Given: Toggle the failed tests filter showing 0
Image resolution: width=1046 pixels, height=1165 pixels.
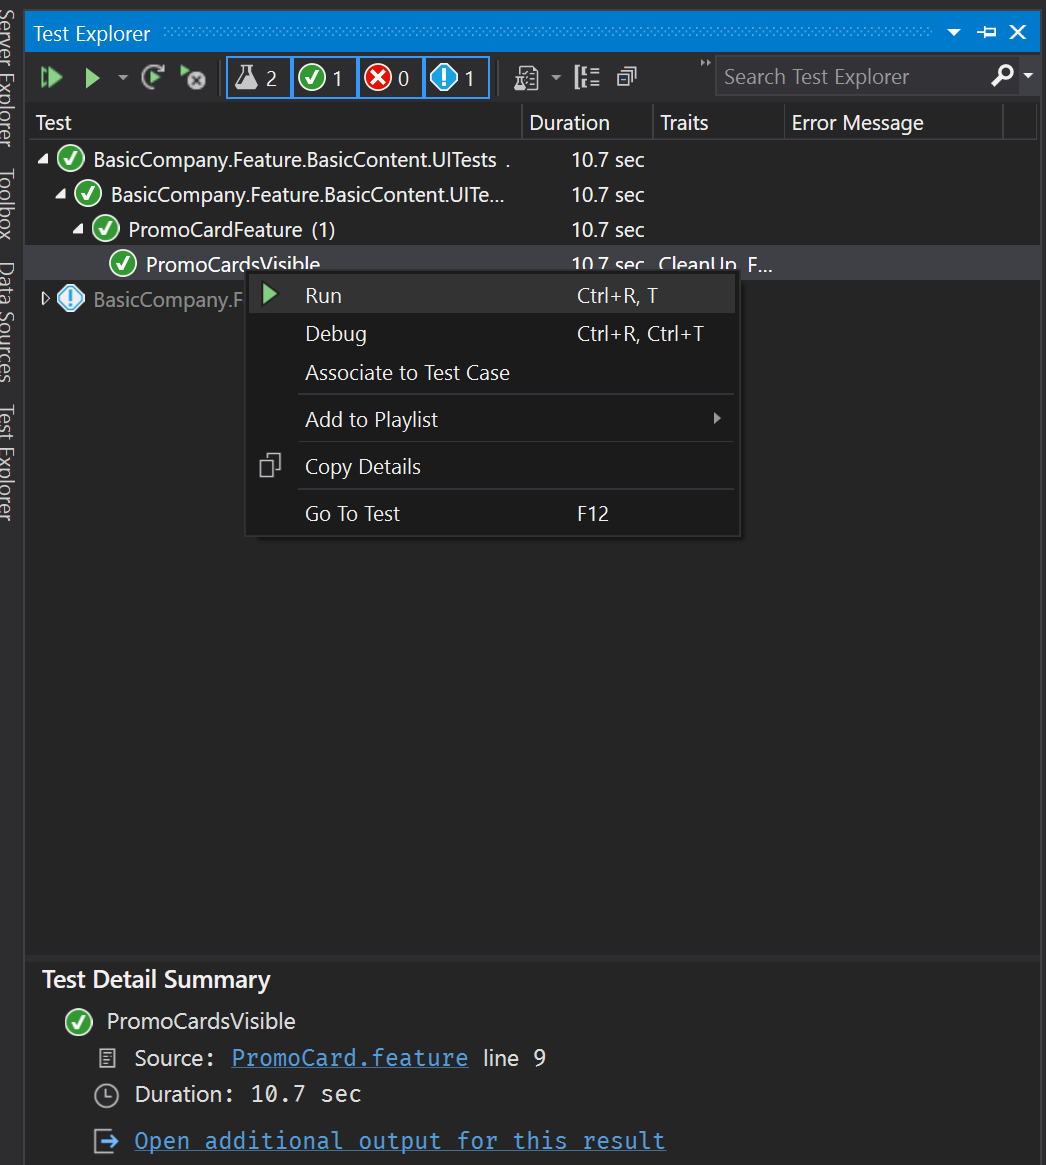Looking at the screenshot, I should pyautogui.click(x=391, y=78).
